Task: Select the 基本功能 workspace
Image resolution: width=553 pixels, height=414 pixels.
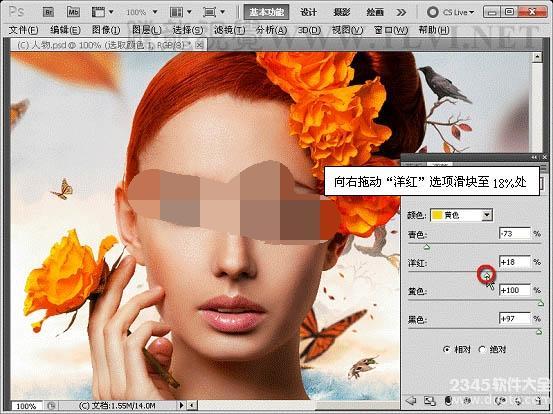Action: [266, 12]
